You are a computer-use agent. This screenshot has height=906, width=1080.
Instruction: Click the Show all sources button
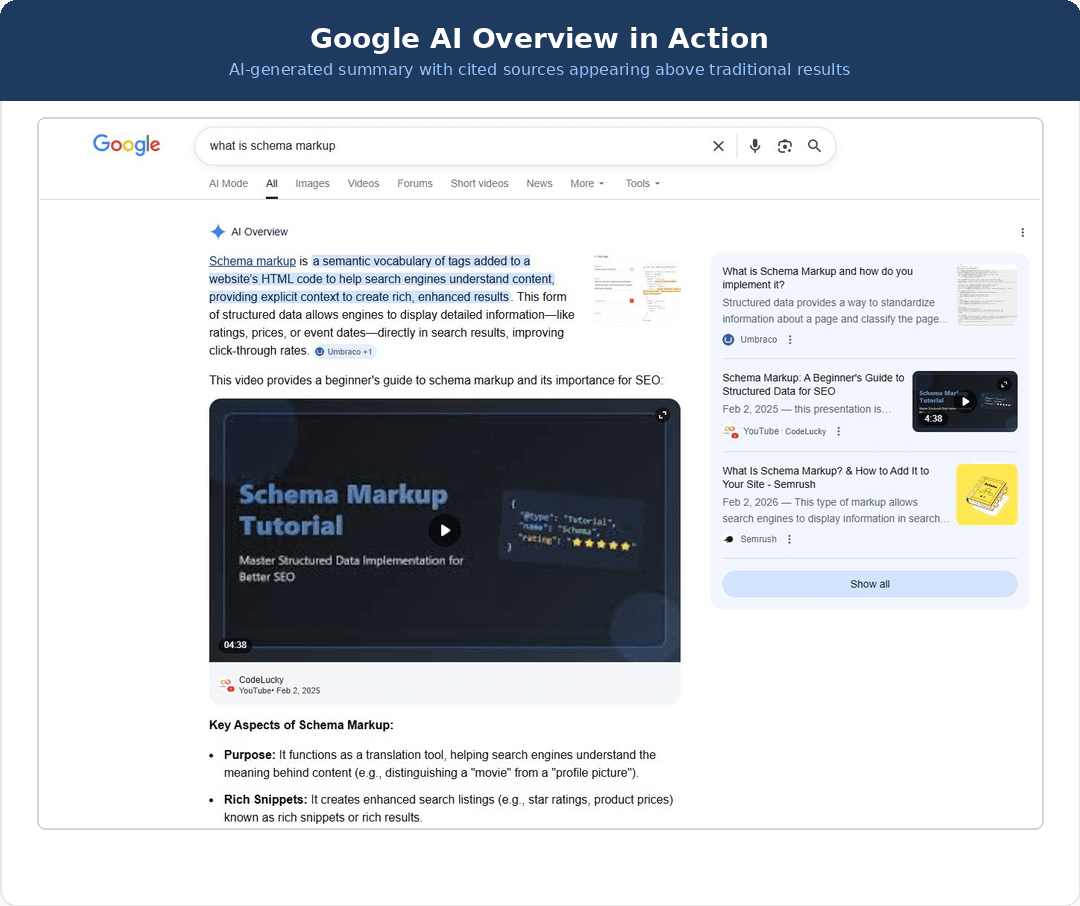(869, 584)
